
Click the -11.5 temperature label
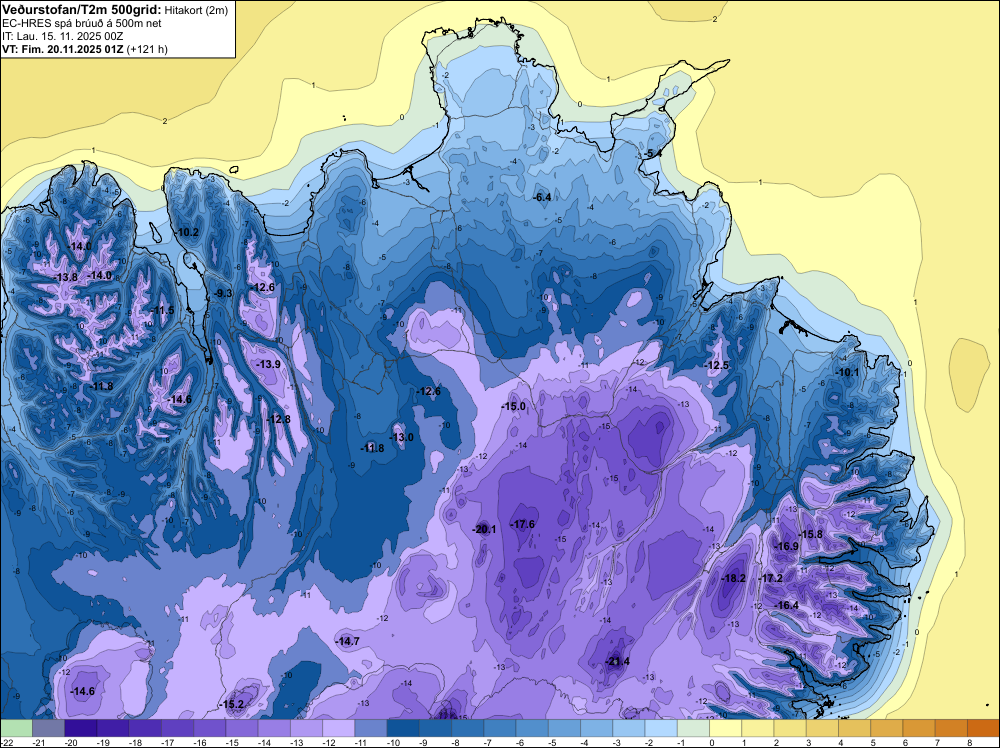coord(162,311)
